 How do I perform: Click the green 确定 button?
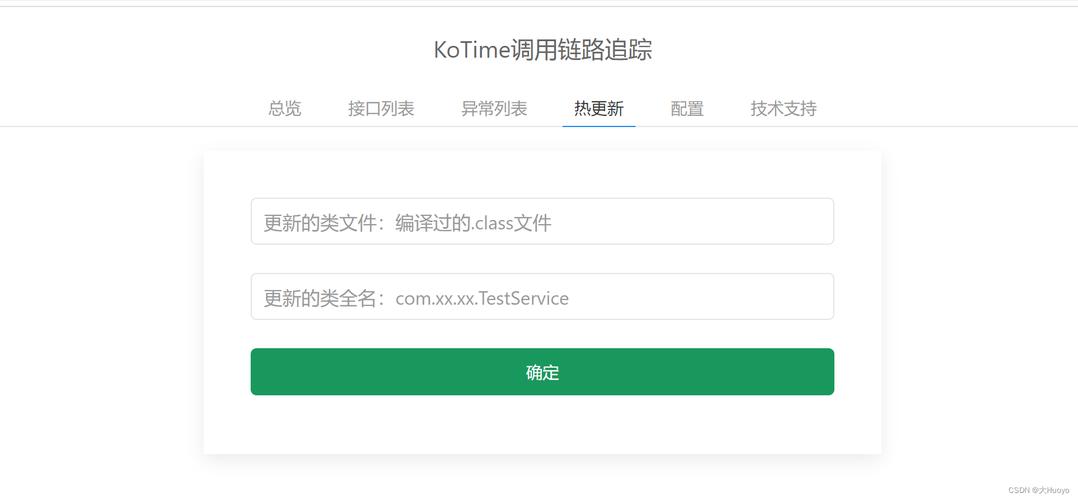pos(542,372)
